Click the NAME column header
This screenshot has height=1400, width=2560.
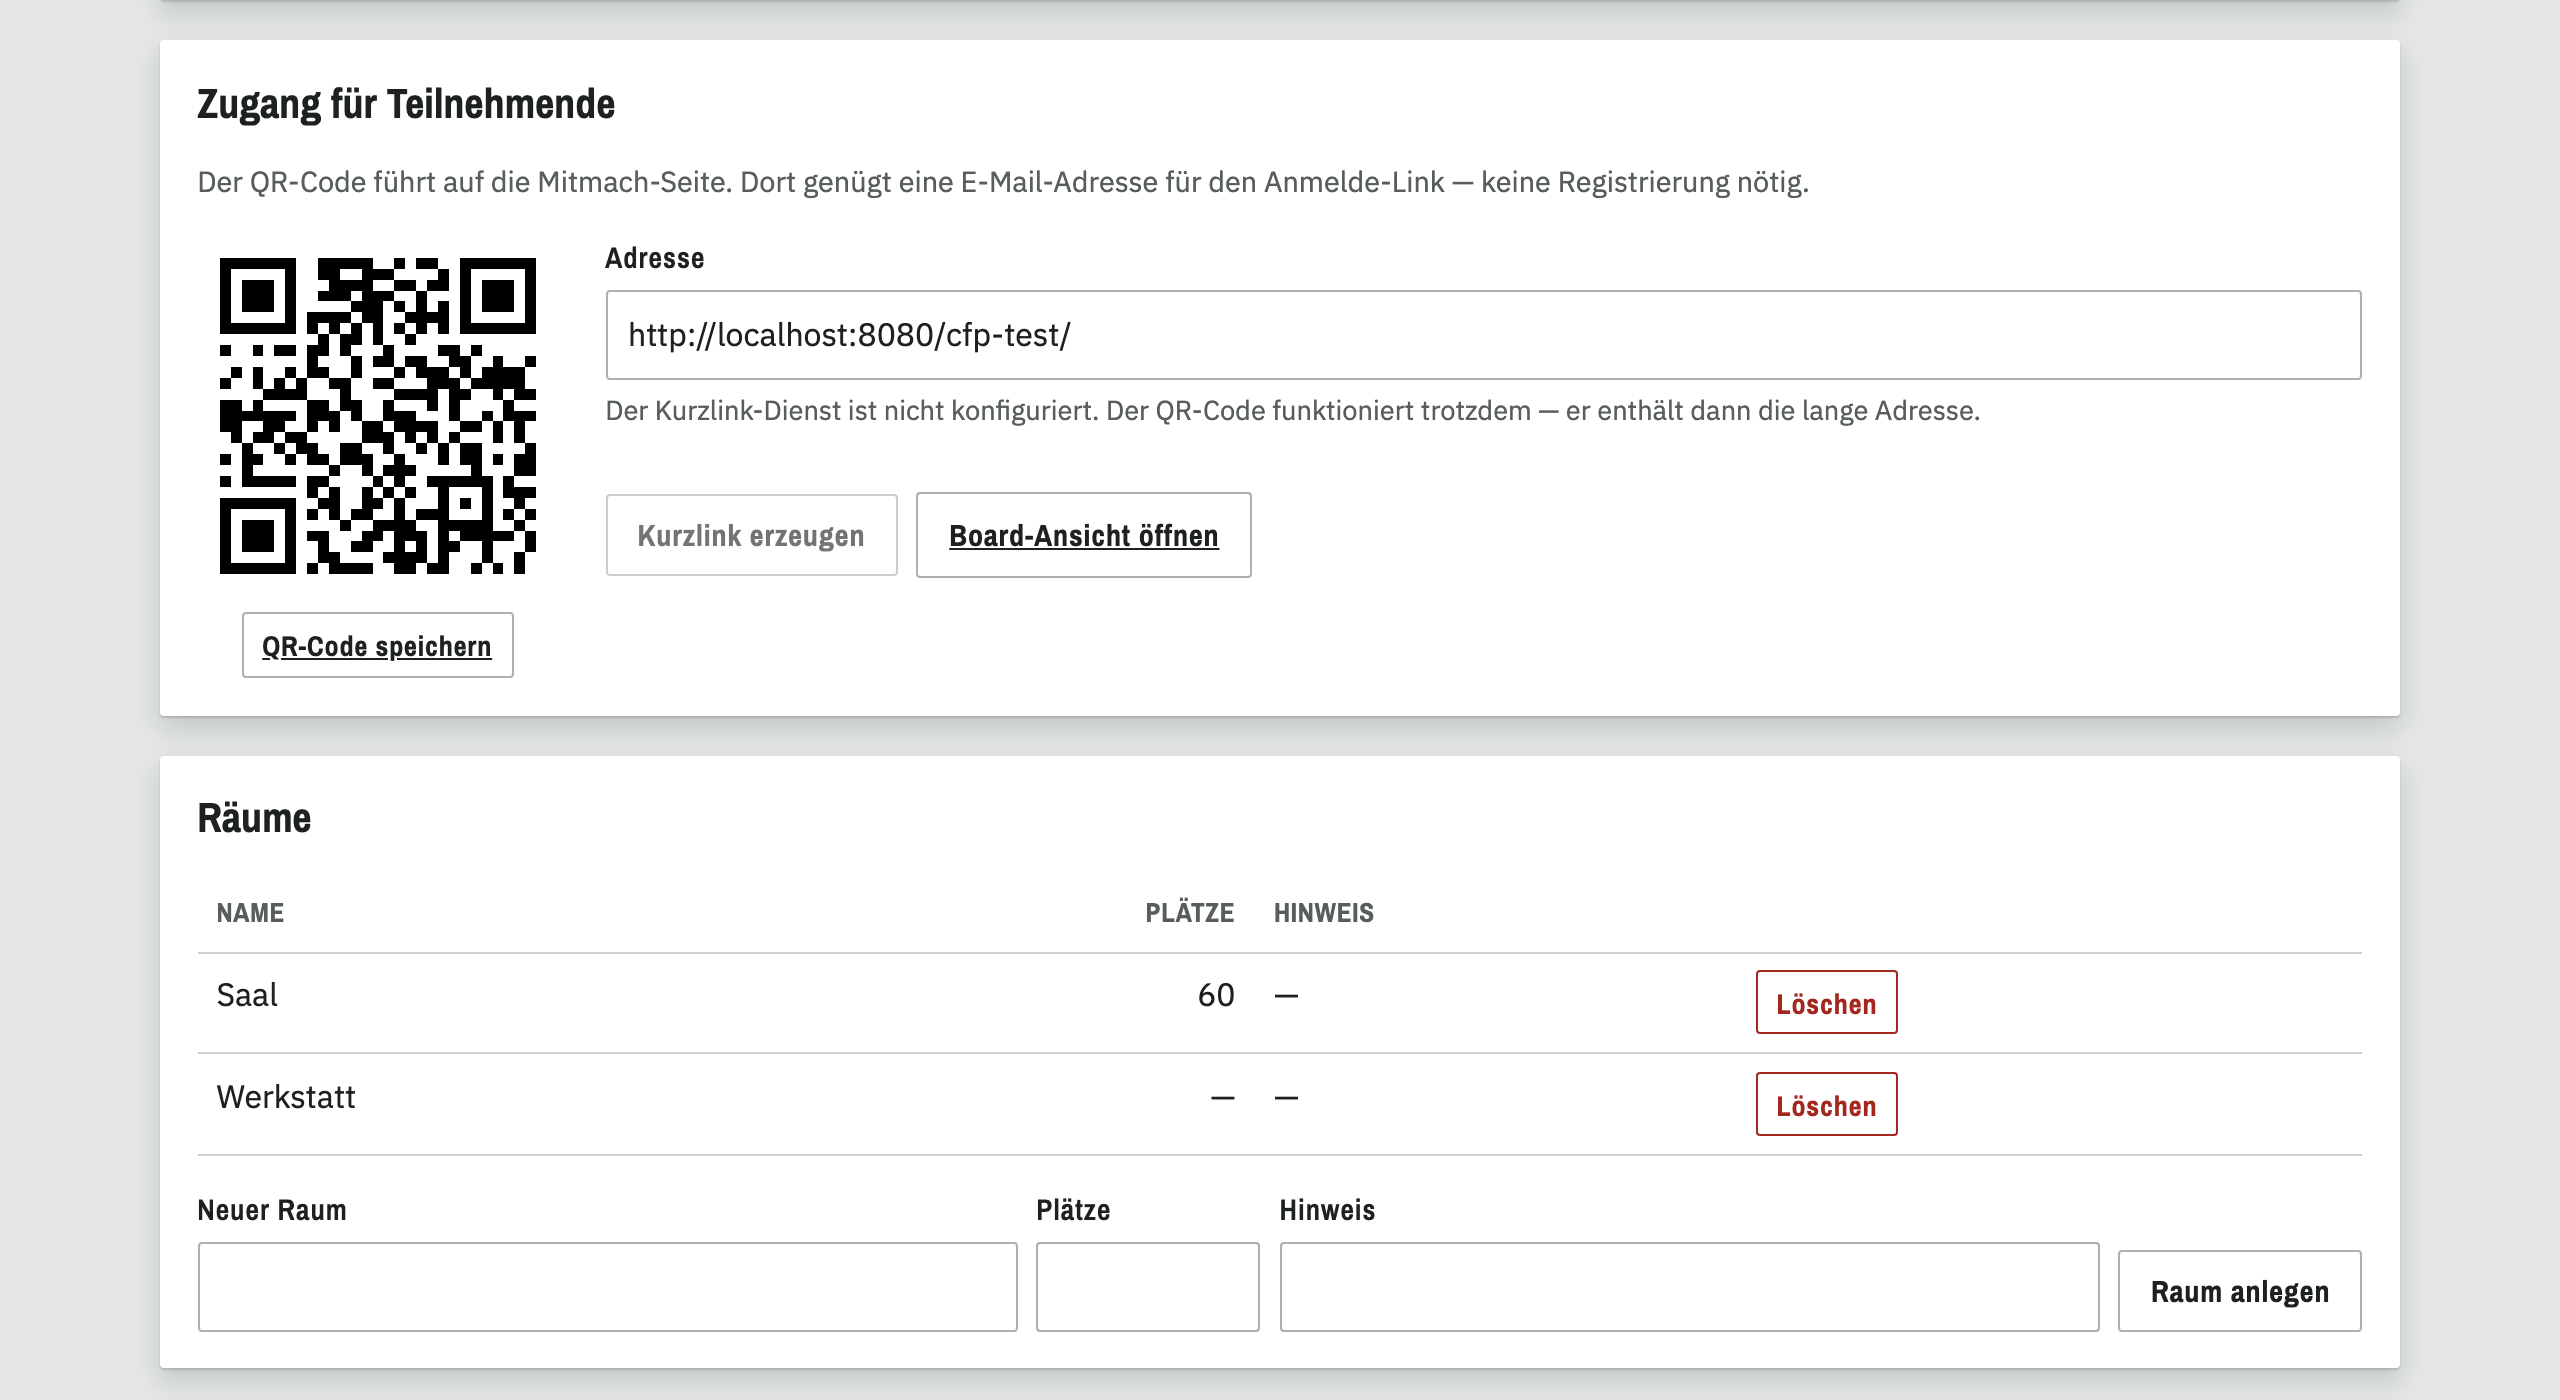coord(250,912)
